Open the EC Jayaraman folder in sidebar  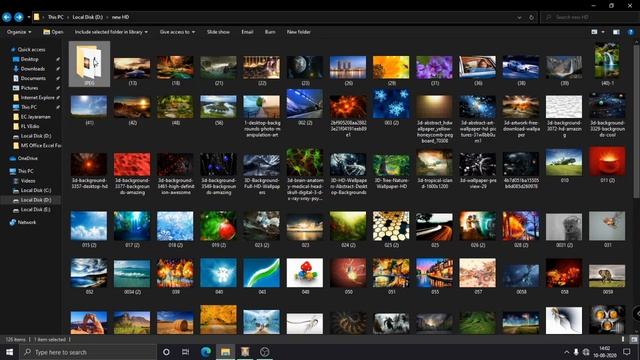point(36,117)
